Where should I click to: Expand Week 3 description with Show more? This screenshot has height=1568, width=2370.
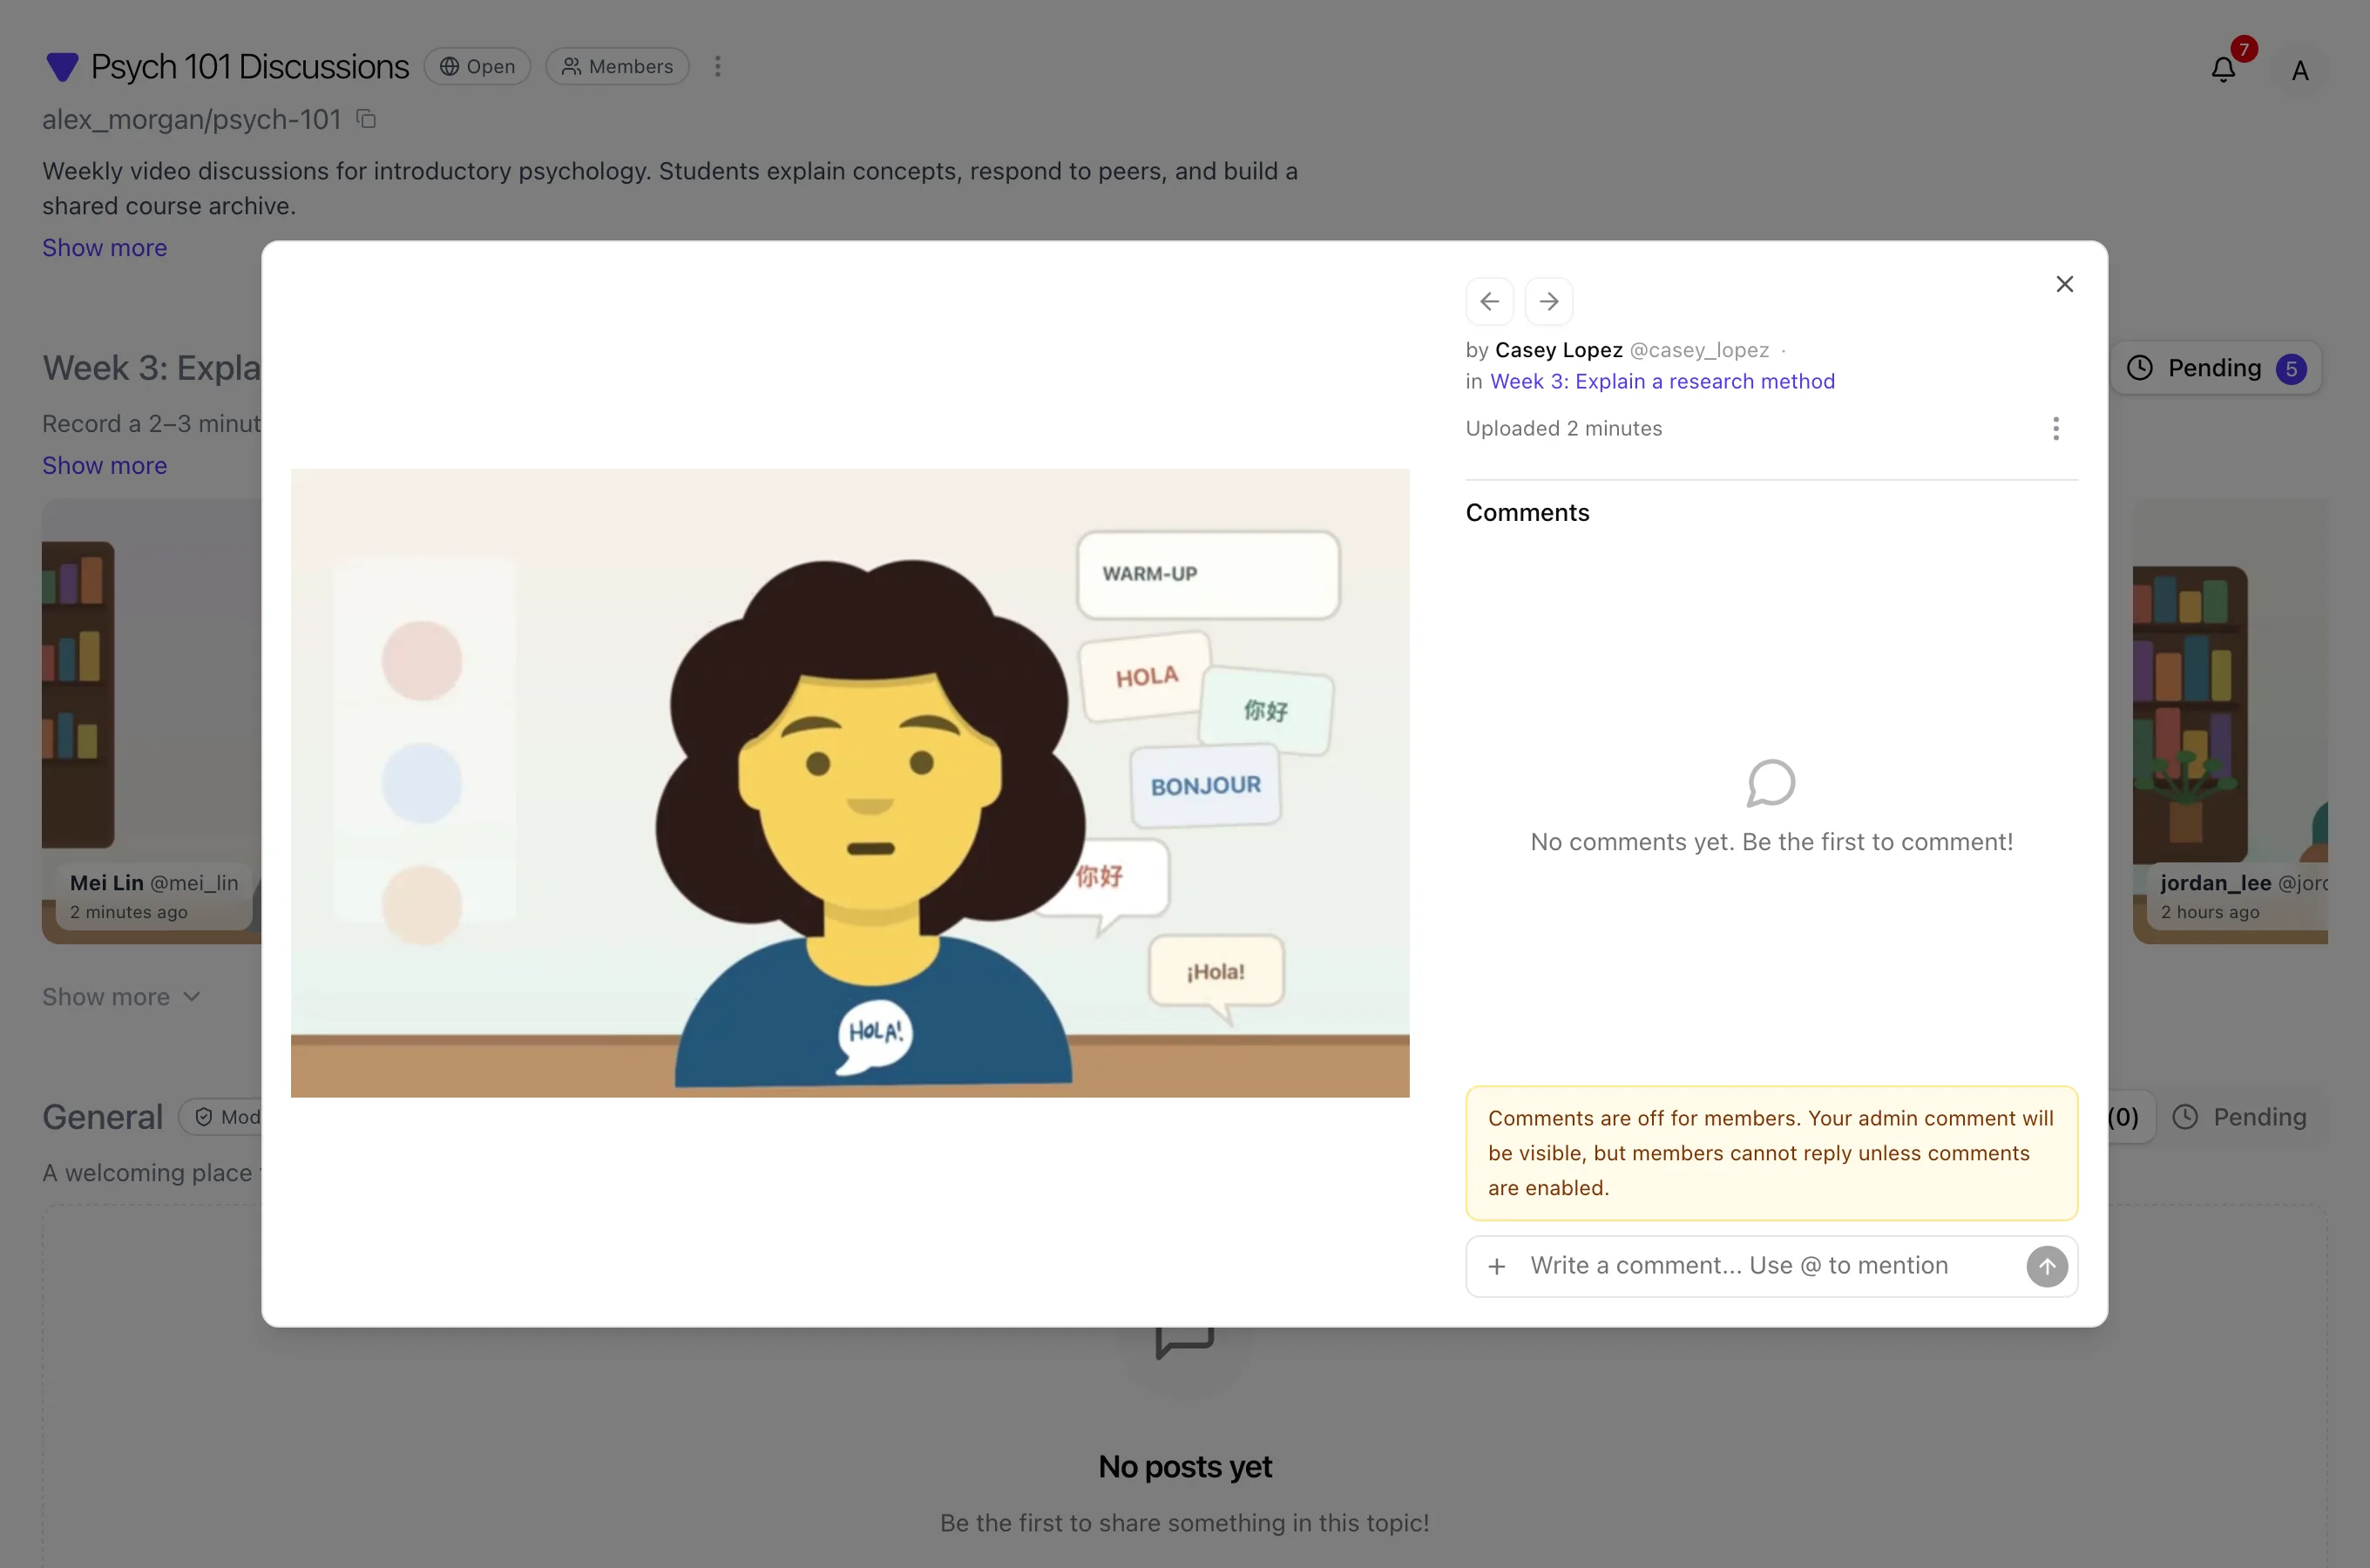[104, 466]
